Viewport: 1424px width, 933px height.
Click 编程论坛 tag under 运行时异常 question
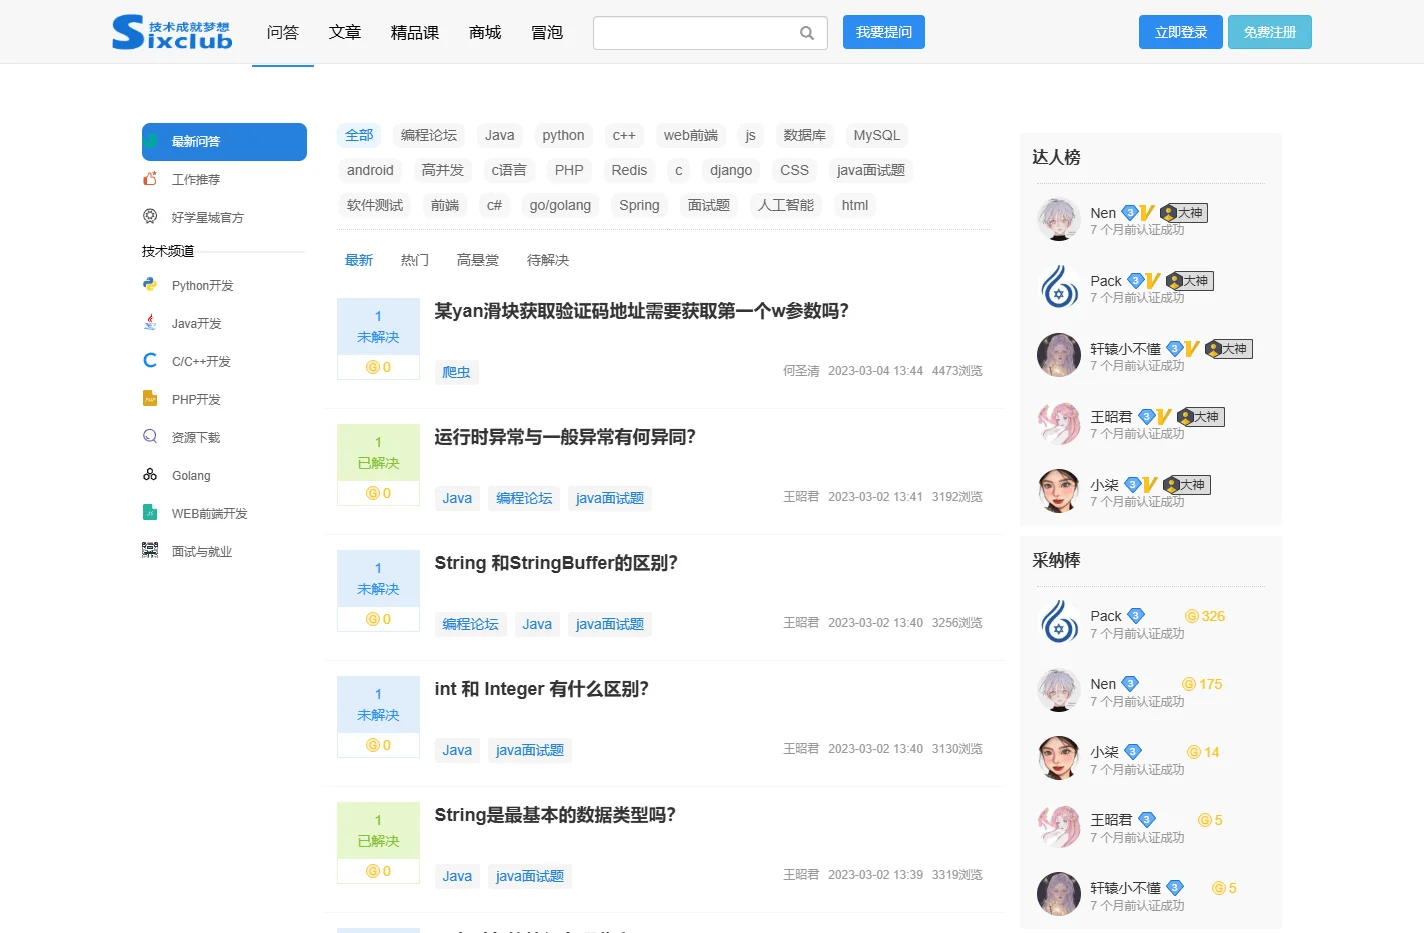coord(524,498)
